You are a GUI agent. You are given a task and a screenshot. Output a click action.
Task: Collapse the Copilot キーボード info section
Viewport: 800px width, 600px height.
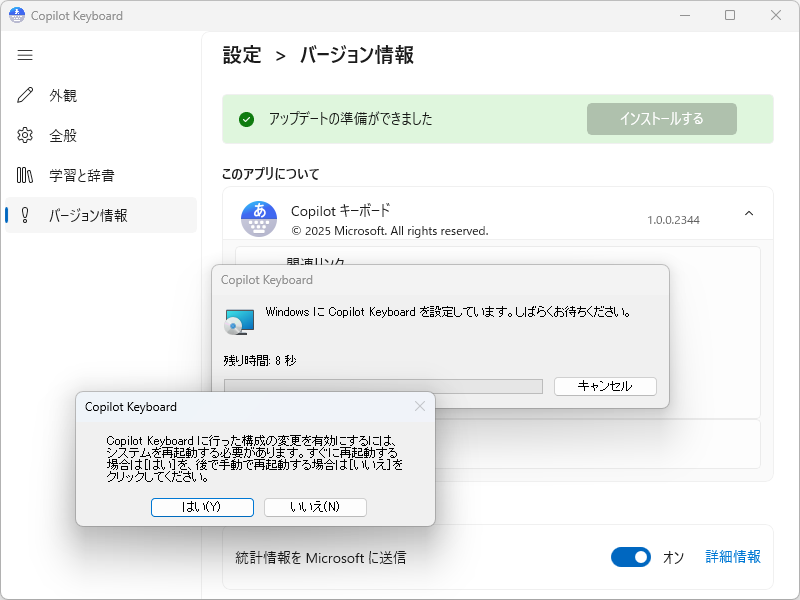[x=749, y=212]
